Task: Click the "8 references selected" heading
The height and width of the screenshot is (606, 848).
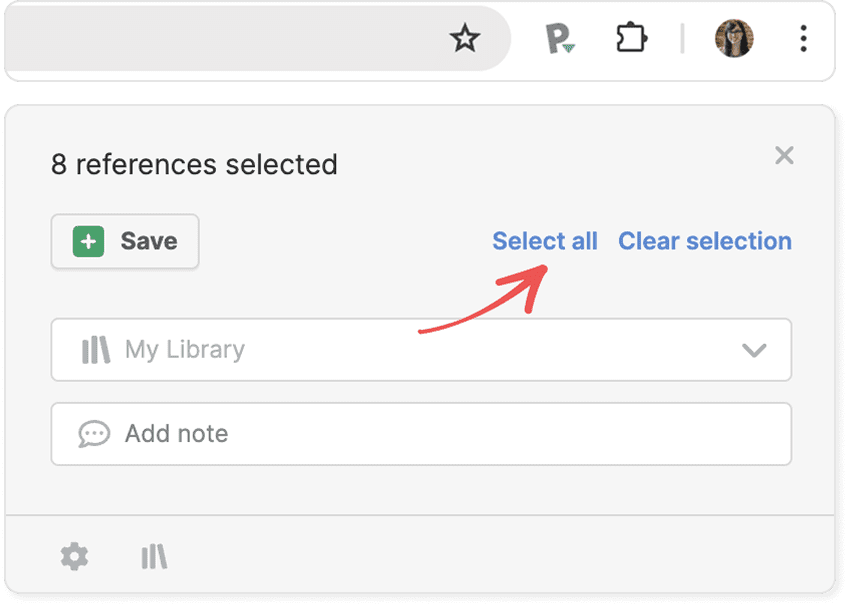Action: tap(194, 164)
